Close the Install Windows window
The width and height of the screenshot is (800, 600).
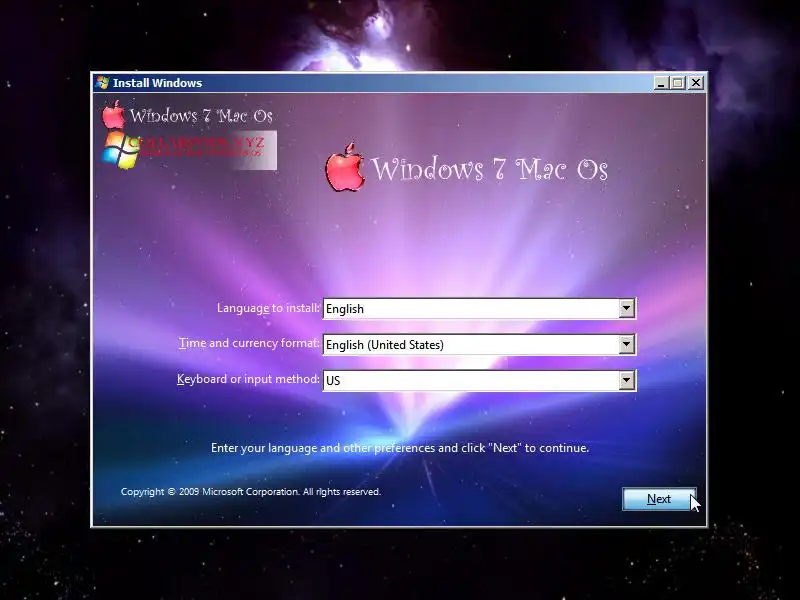pyautogui.click(x=696, y=83)
